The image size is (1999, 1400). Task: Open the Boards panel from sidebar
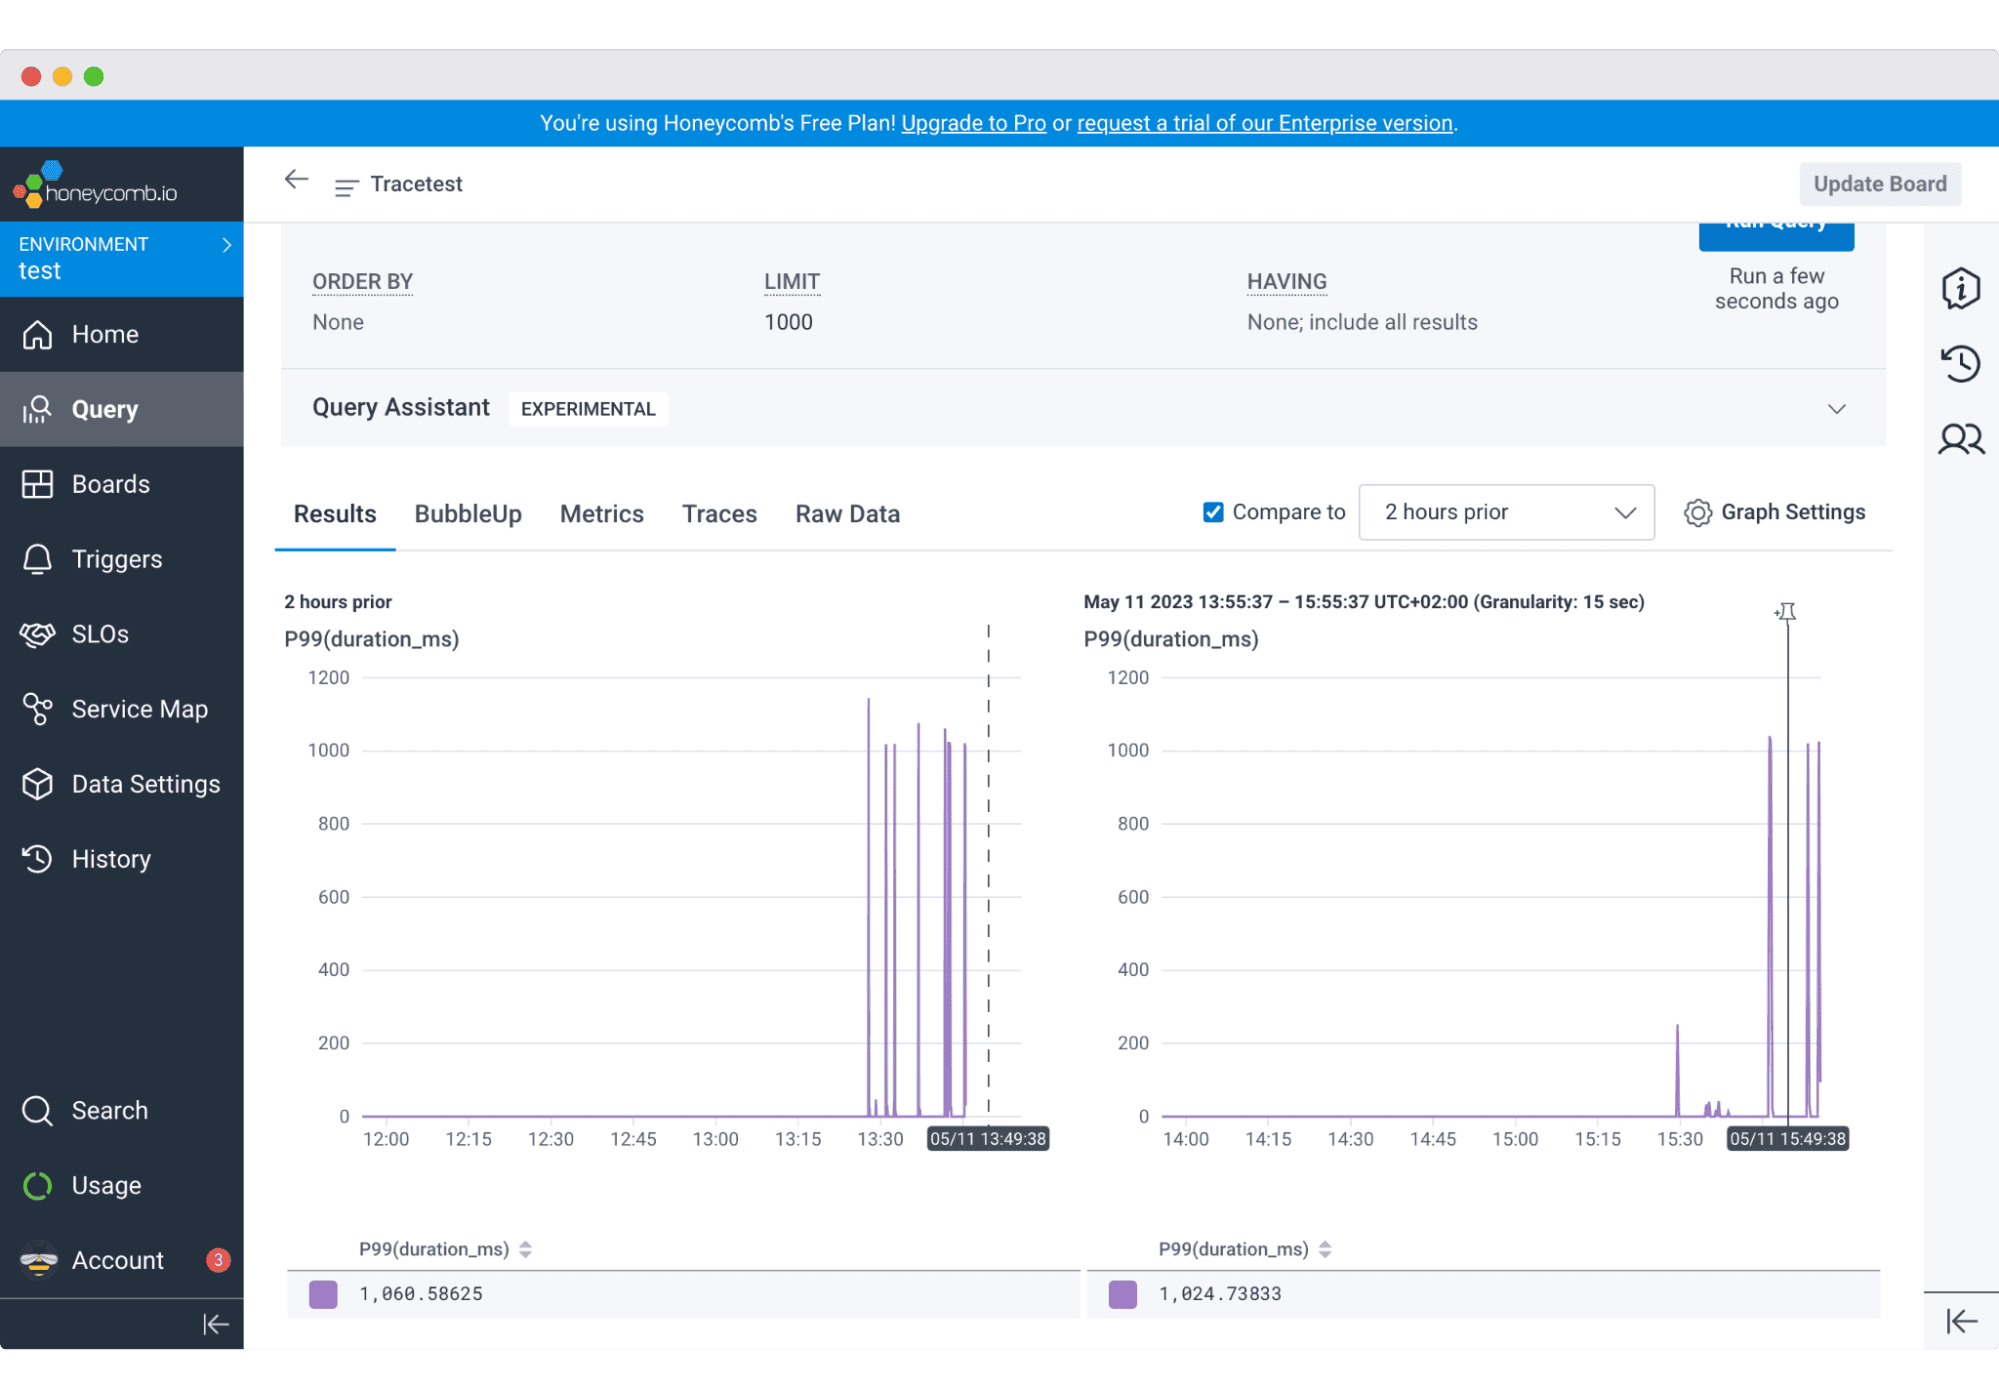tap(110, 484)
